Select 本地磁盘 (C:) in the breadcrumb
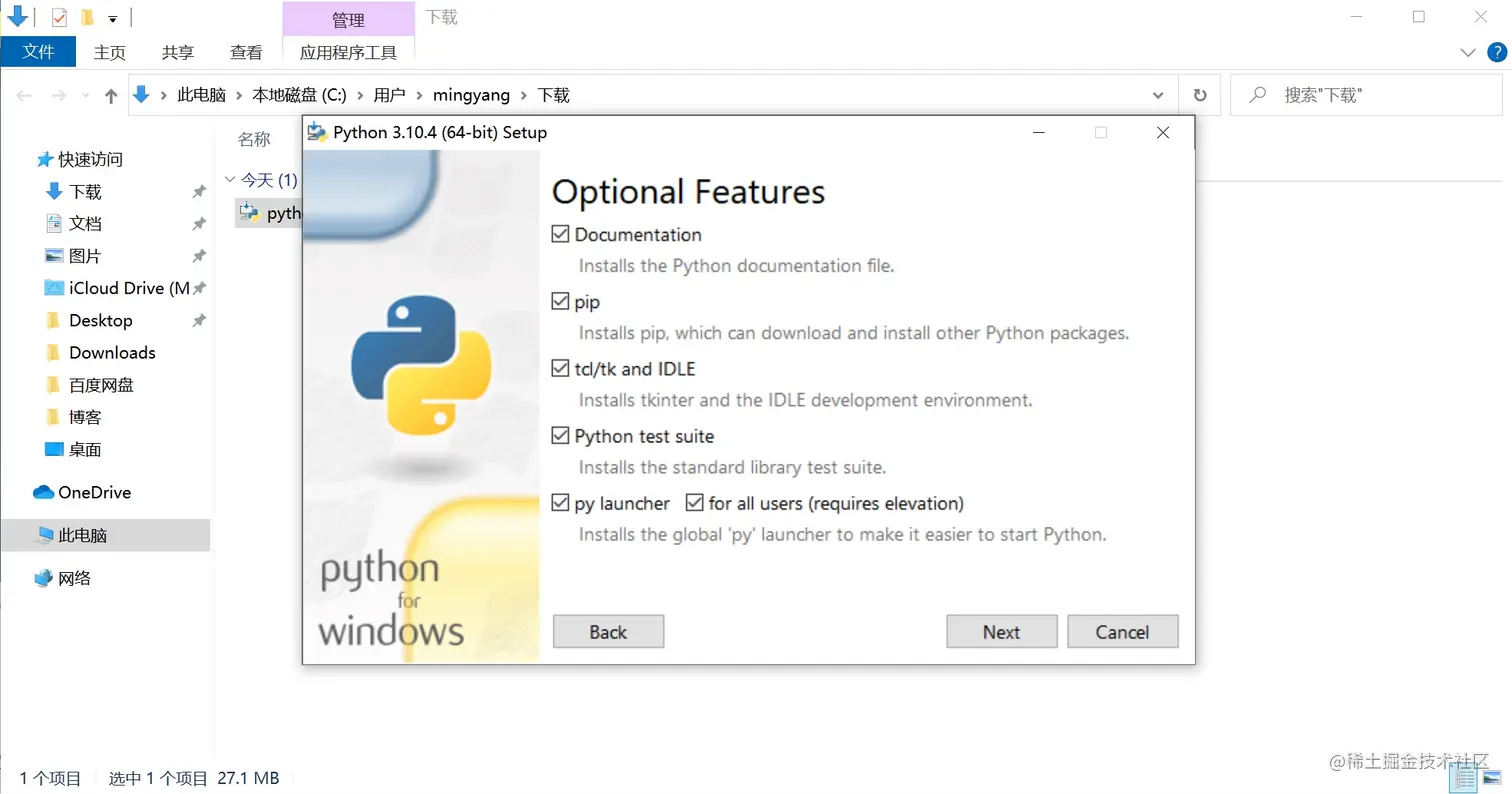 [x=299, y=96]
